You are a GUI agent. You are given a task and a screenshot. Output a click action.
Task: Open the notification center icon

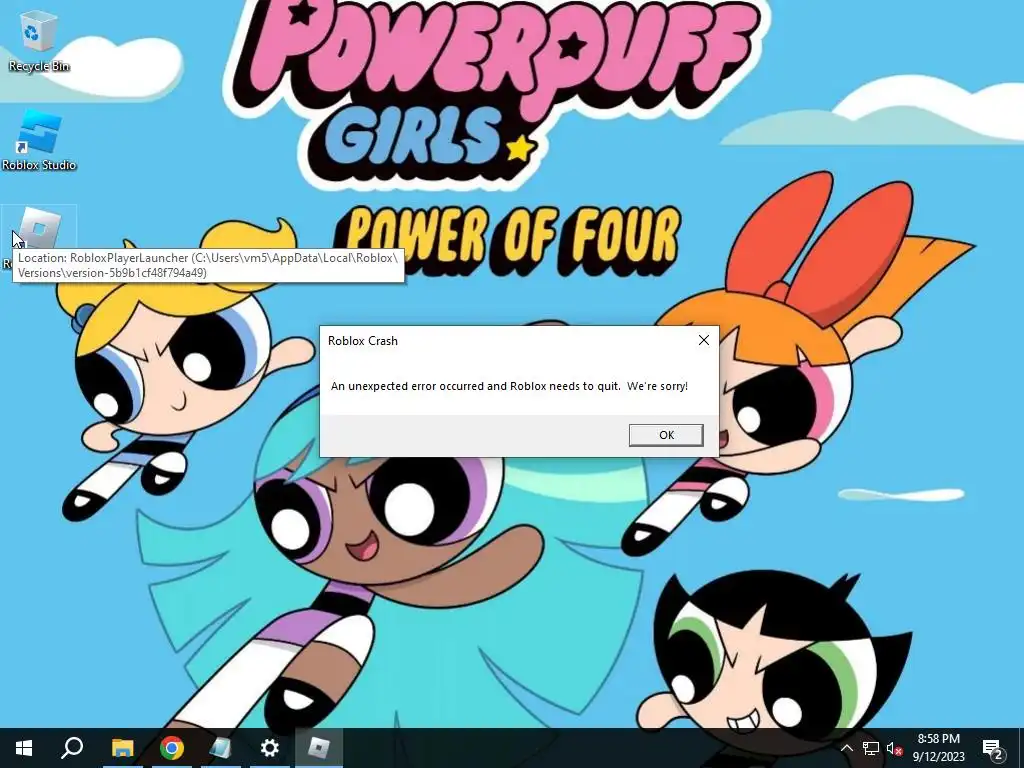pos(992,748)
